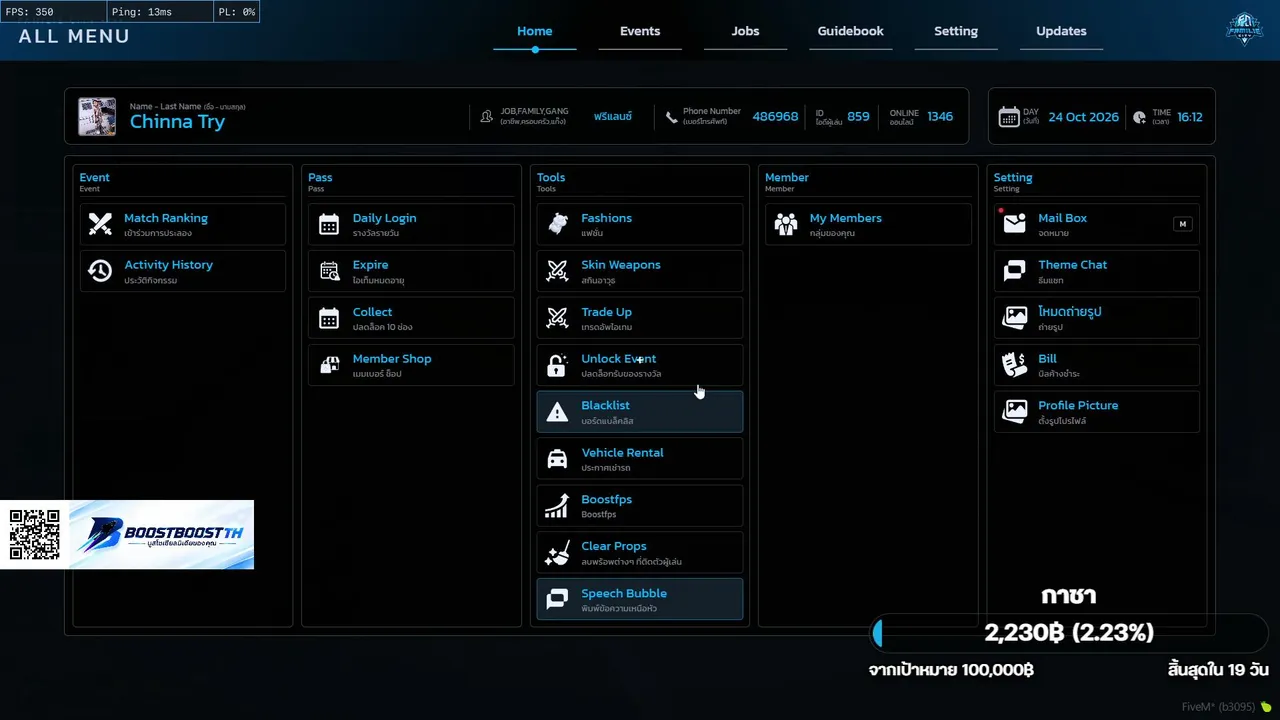Click the Boostfps rising chart icon
Viewport: 1280px width, 720px height.
pos(558,506)
